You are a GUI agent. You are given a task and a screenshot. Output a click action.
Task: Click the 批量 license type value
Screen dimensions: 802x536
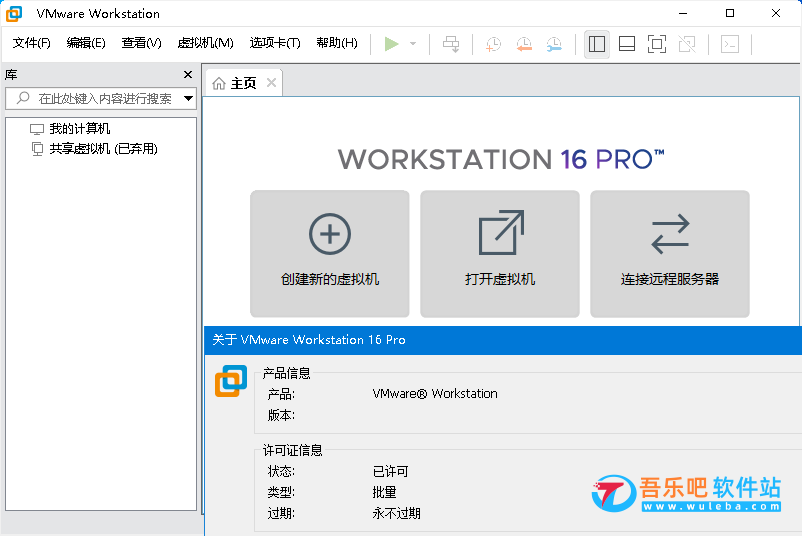(x=384, y=492)
